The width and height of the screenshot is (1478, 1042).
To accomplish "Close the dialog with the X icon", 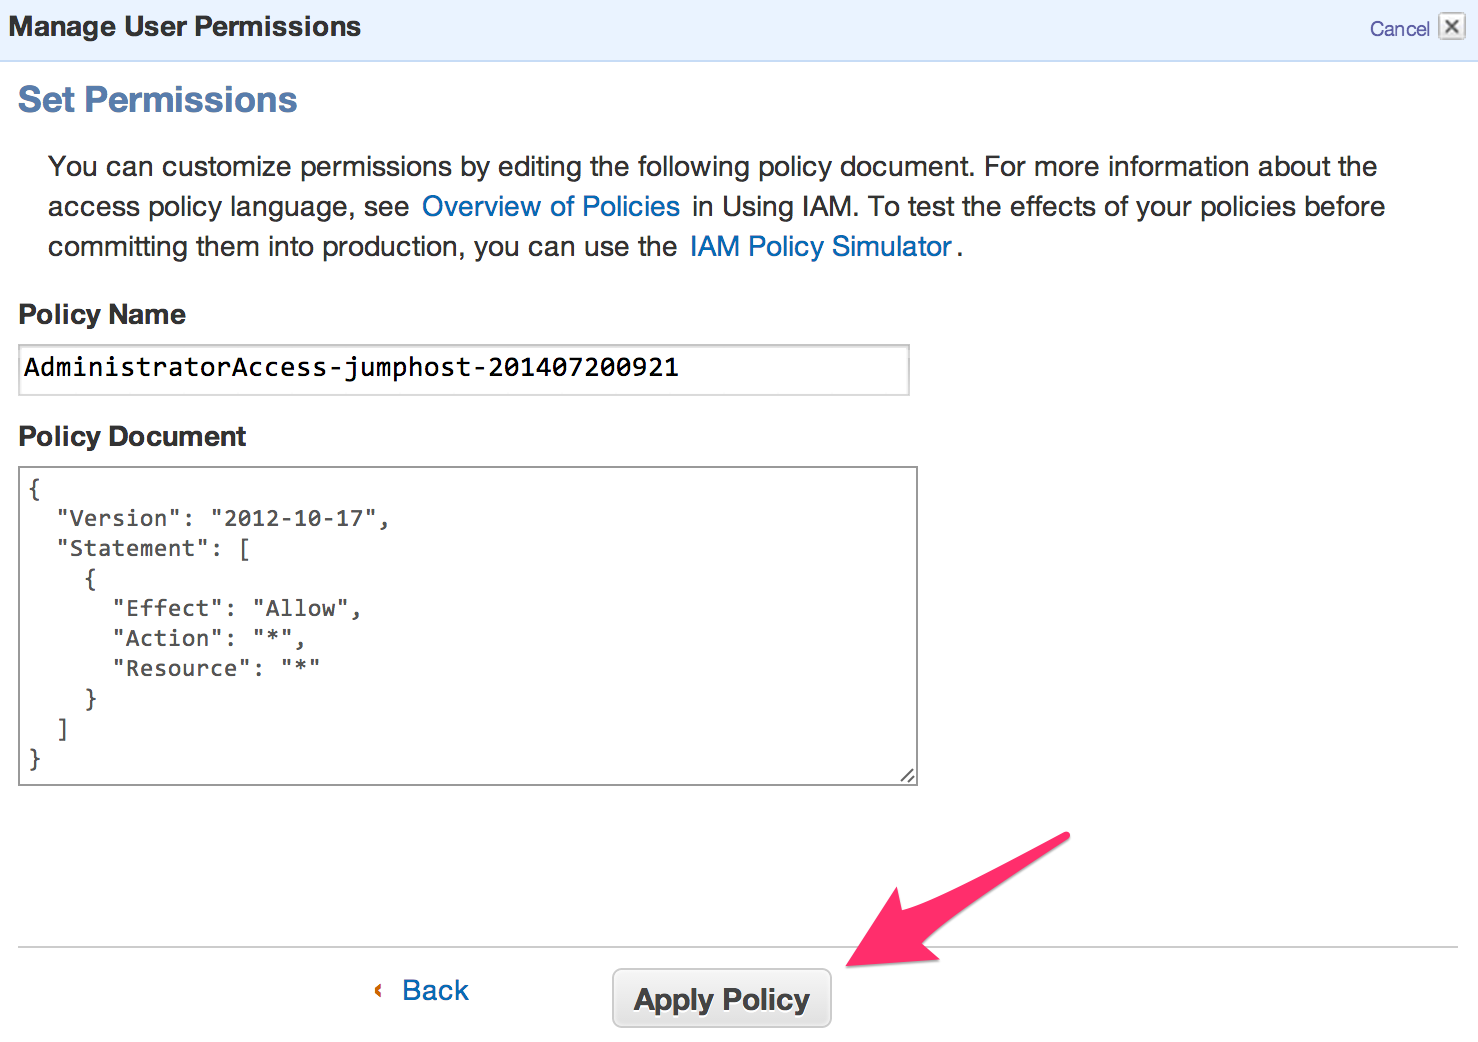I will click(1452, 27).
